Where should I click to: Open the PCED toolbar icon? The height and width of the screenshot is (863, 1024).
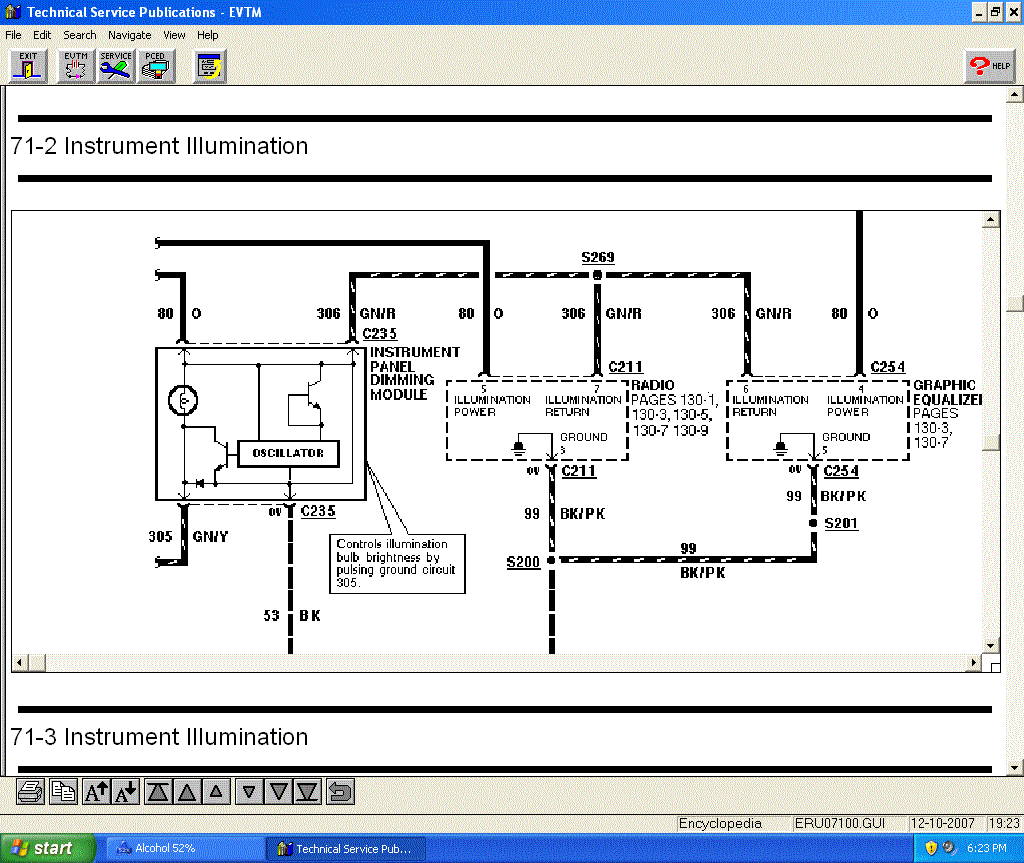[155, 67]
